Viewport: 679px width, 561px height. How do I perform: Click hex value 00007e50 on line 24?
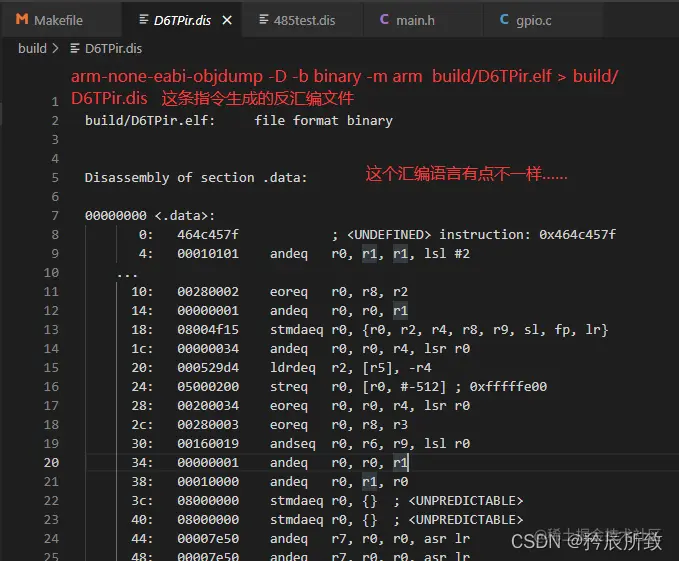click(208, 539)
